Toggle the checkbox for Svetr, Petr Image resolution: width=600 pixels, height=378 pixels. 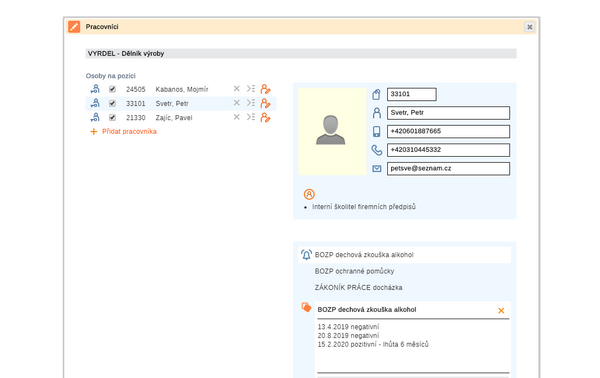click(112, 103)
